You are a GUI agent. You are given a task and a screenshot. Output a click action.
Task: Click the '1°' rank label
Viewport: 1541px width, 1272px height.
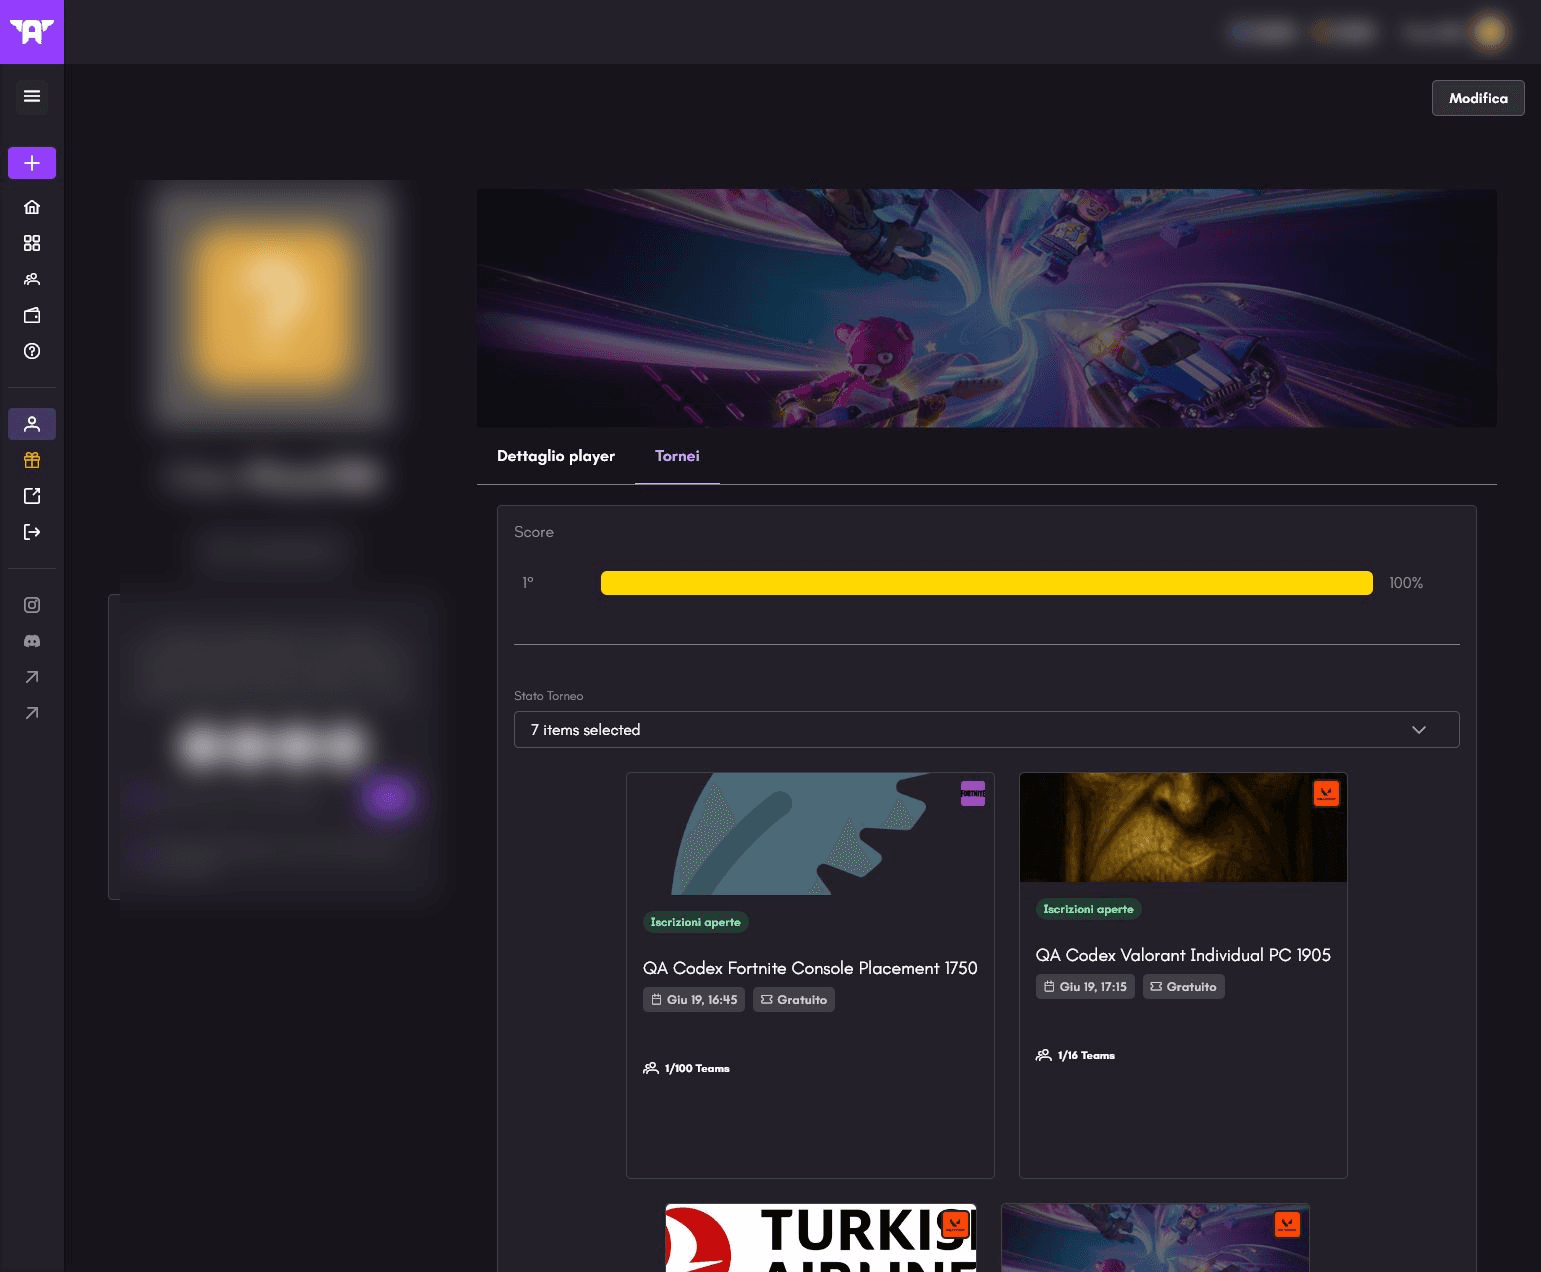click(528, 583)
